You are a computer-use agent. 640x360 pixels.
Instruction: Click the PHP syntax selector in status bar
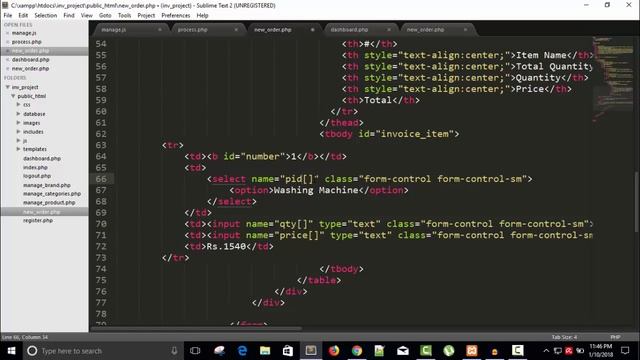coord(615,337)
